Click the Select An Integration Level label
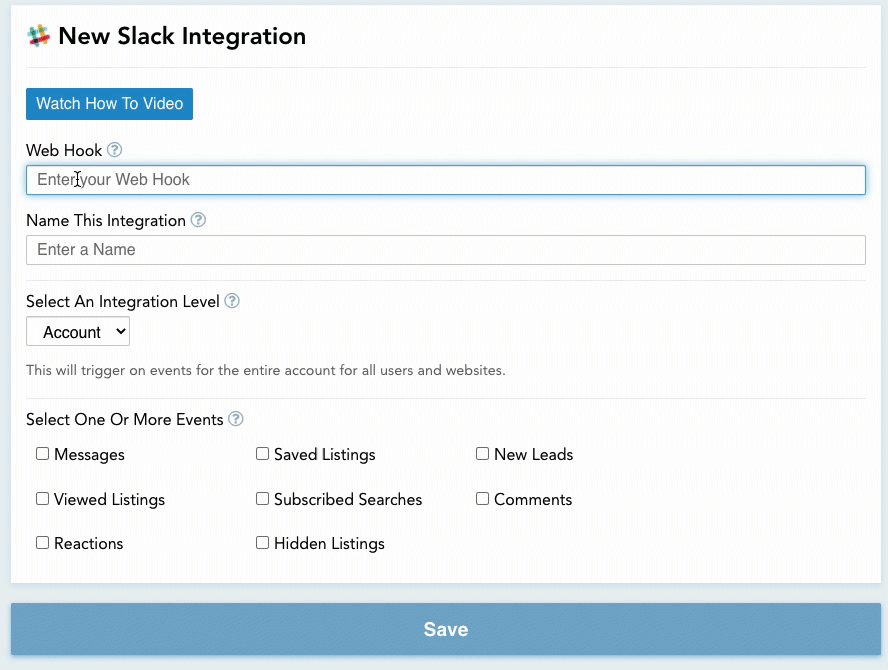888x670 pixels. coord(123,301)
